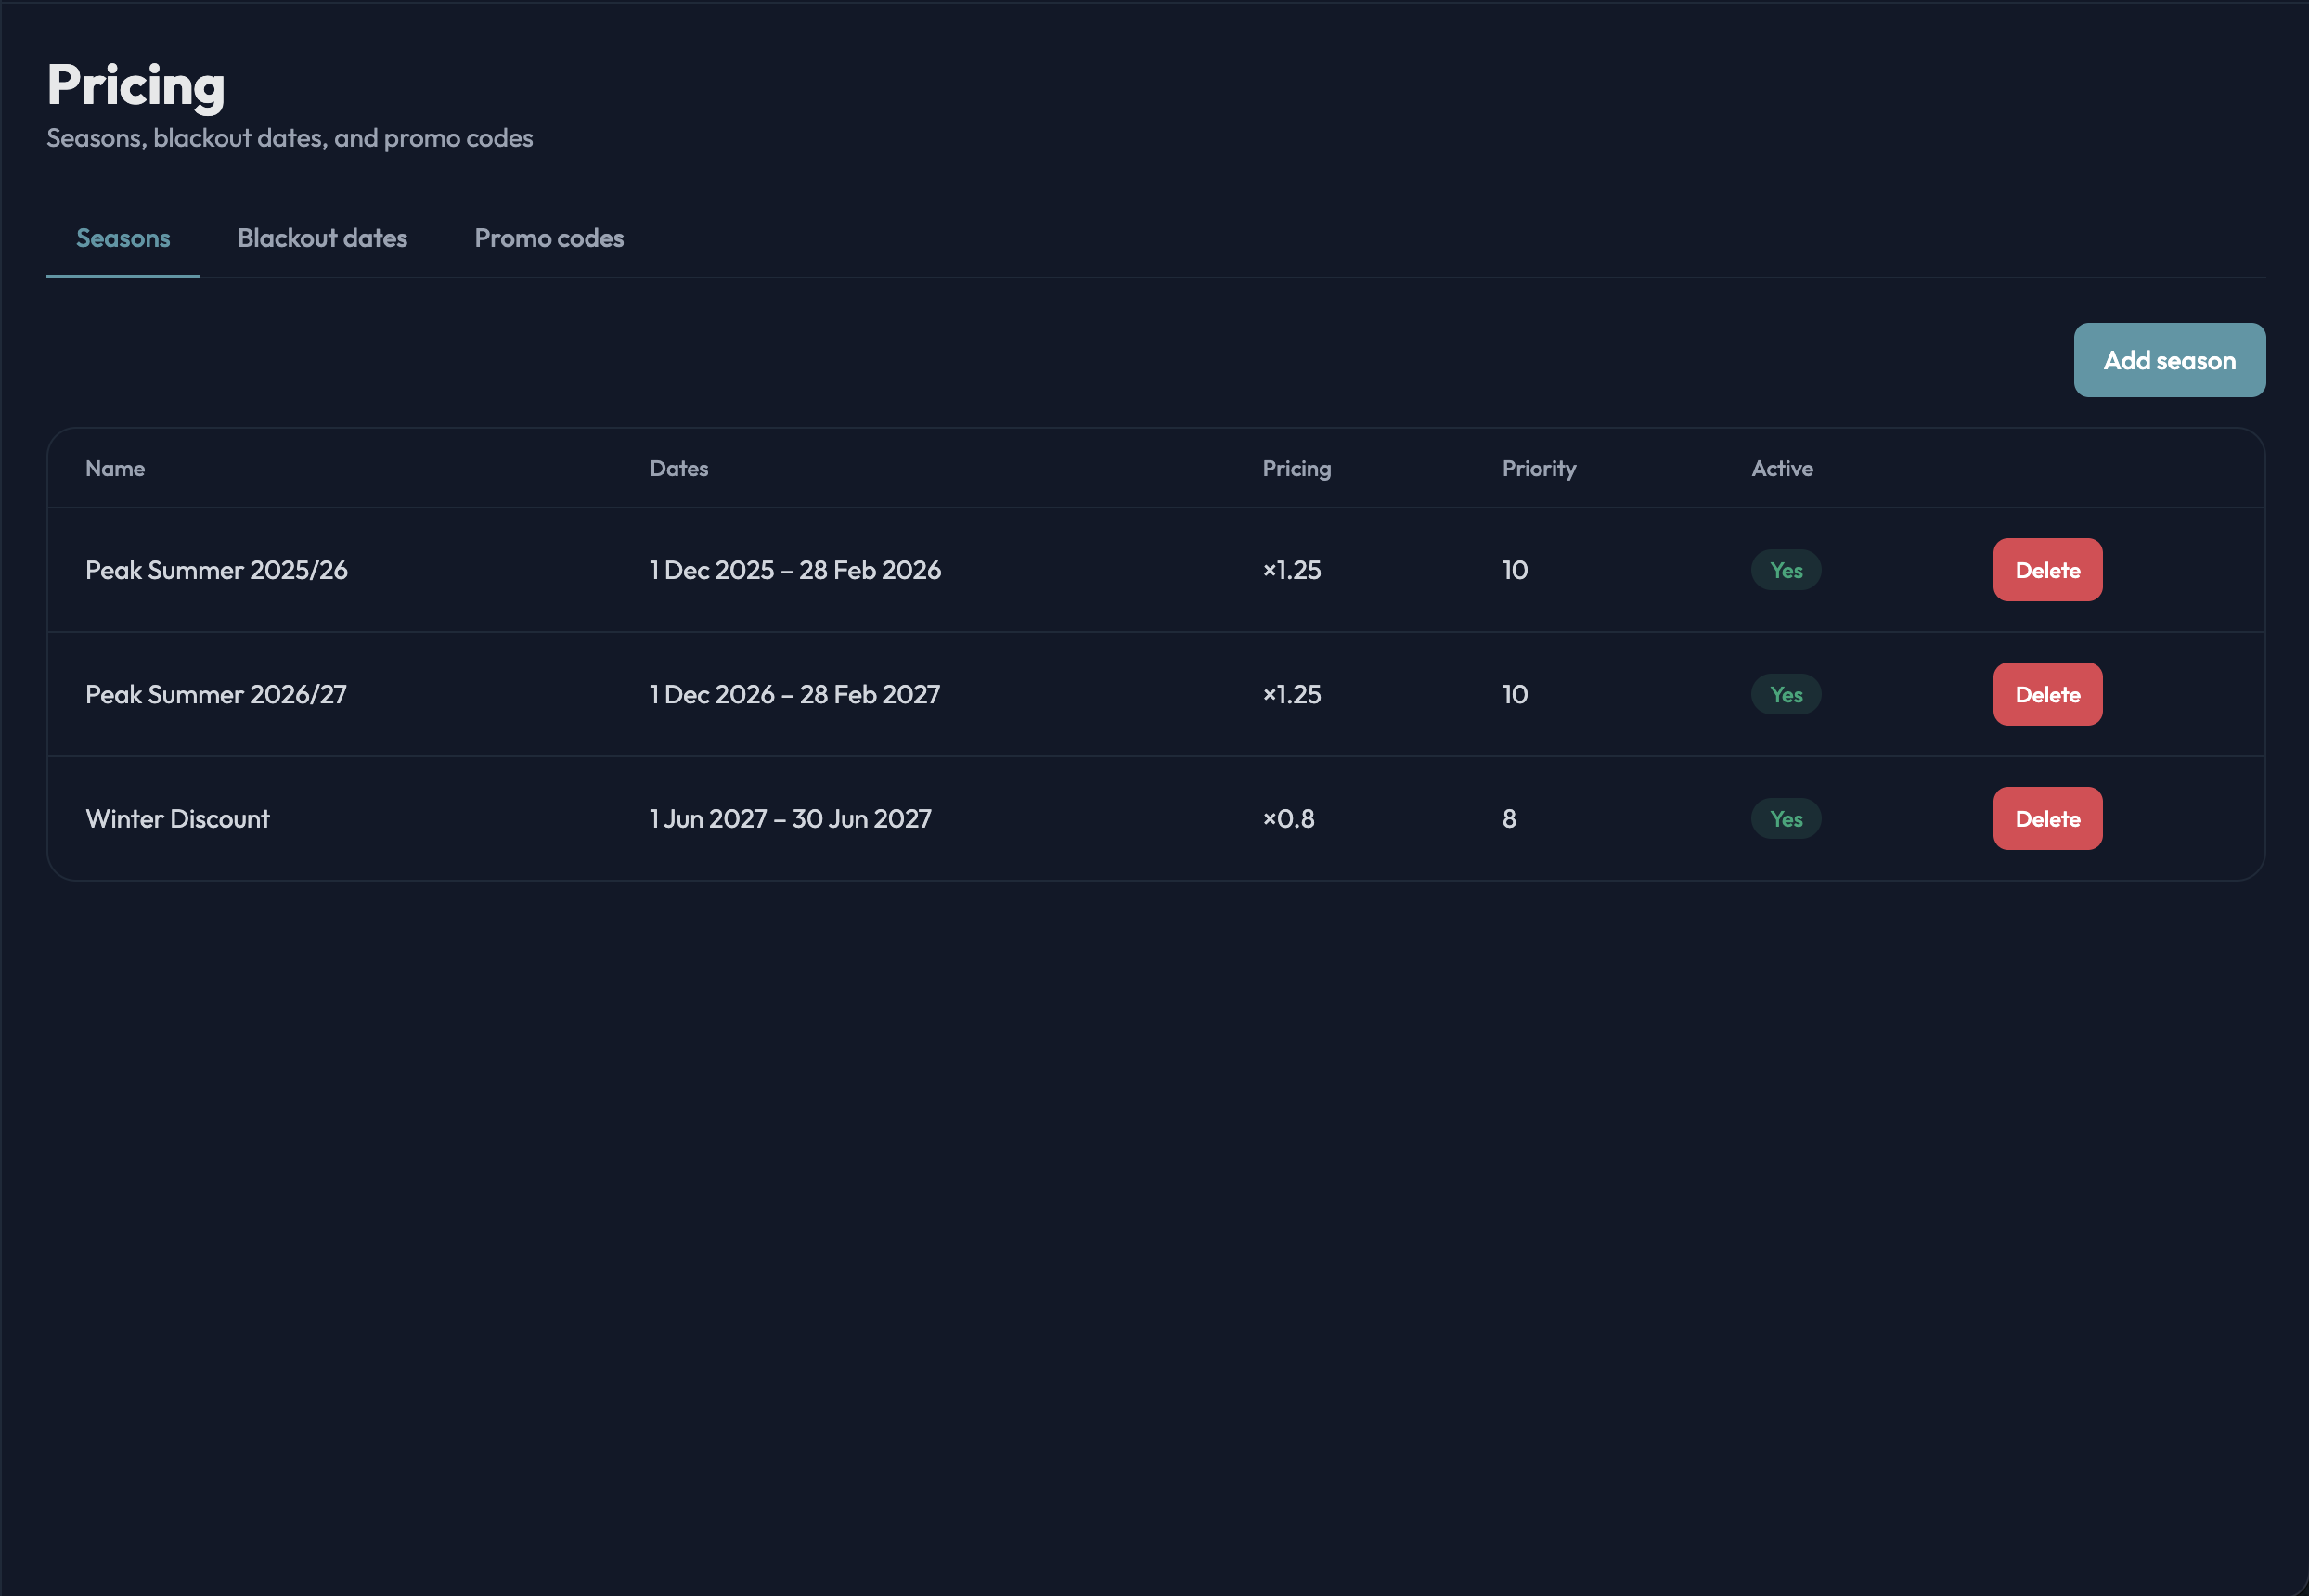Image resolution: width=2309 pixels, height=1596 pixels.
Task: Click priority 10 in Peak Summer 2026/27 row
Action: 1514,694
